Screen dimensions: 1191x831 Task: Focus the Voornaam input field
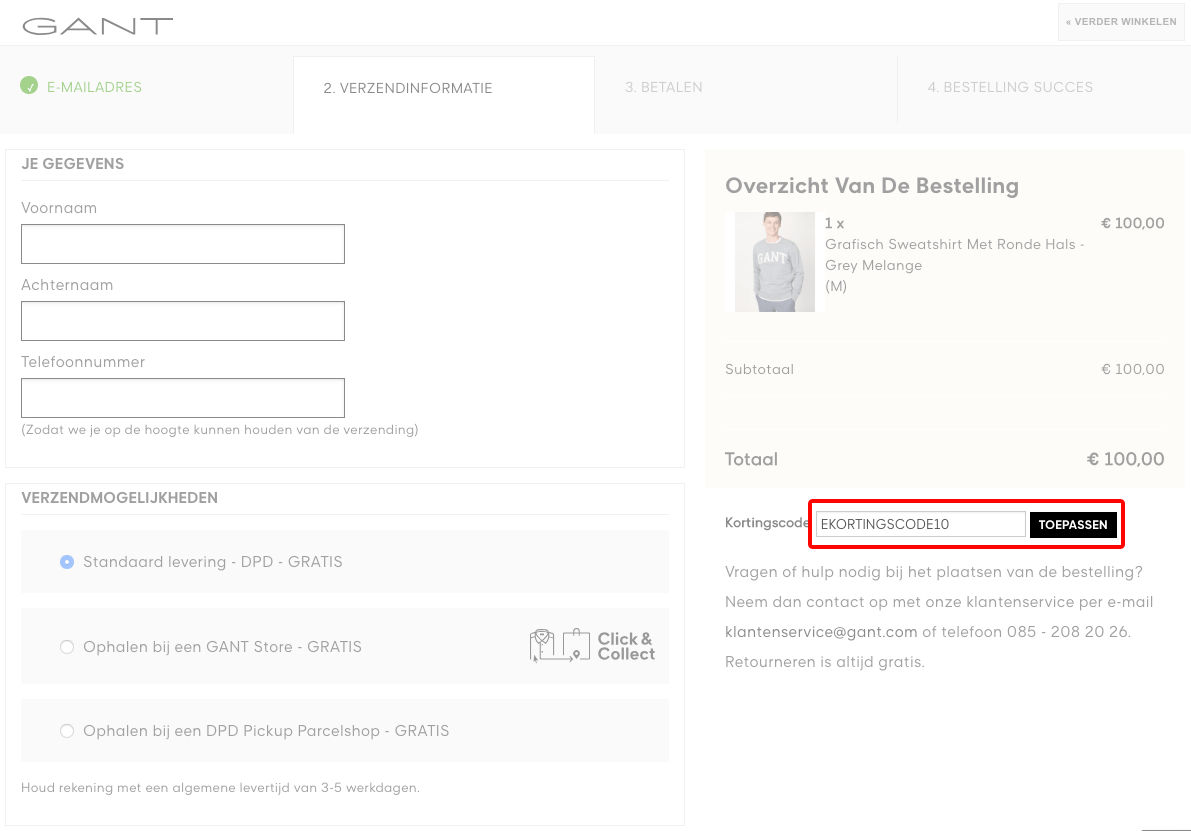tap(183, 244)
